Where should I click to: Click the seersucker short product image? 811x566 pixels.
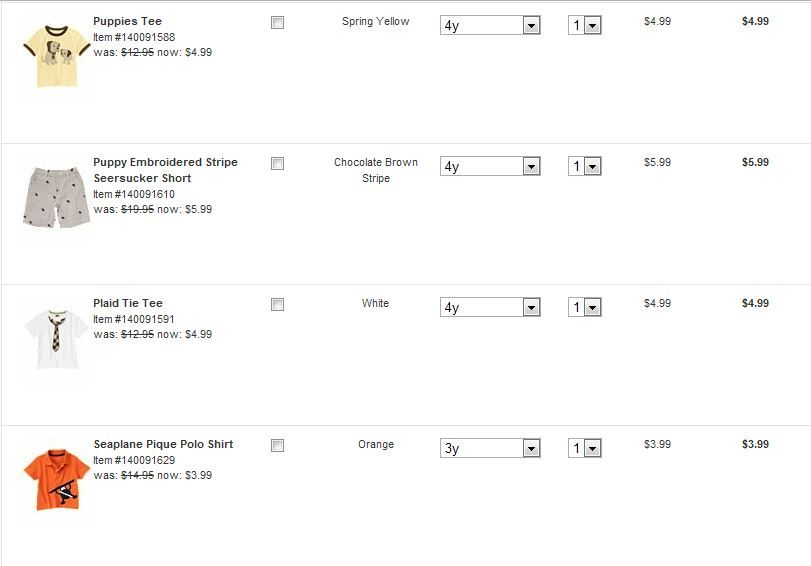56,197
